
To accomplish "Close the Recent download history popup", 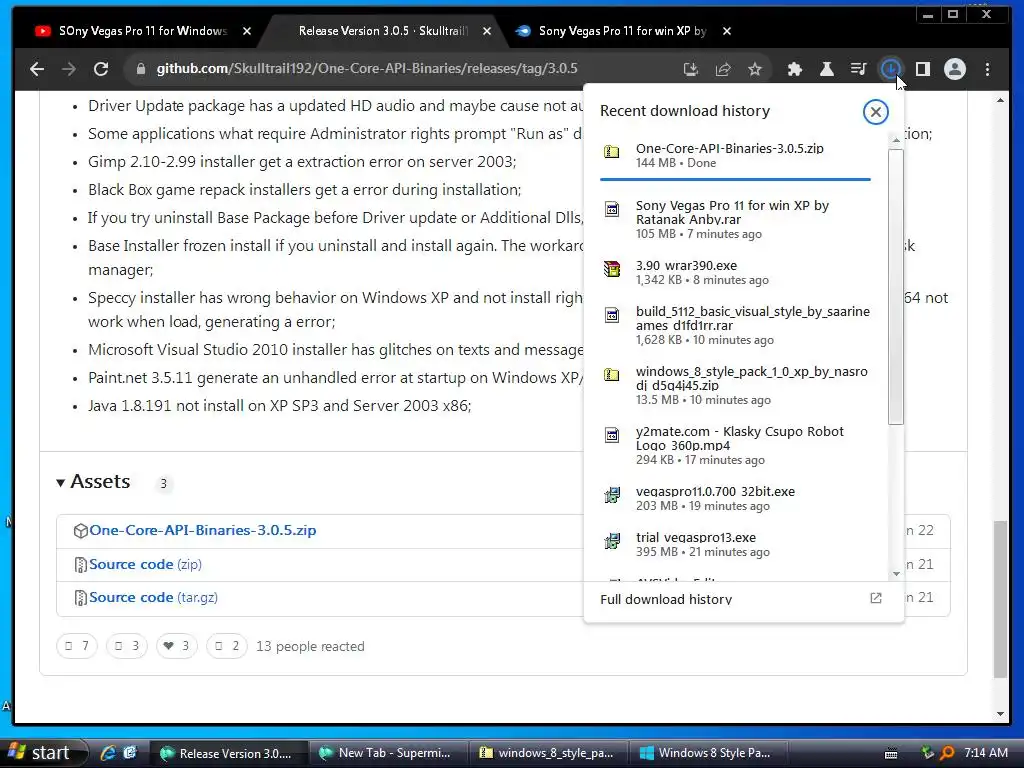I will point(875,112).
